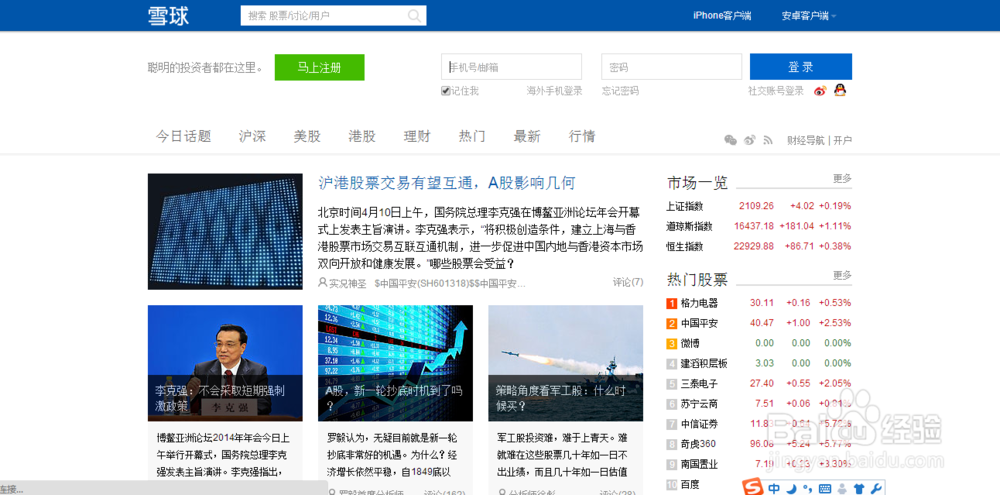Image resolution: width=1000 pixels, height=495 pixels.
Task: Focus the 搜索 股票/讨论/用户 search box
Action: [333, 15]
